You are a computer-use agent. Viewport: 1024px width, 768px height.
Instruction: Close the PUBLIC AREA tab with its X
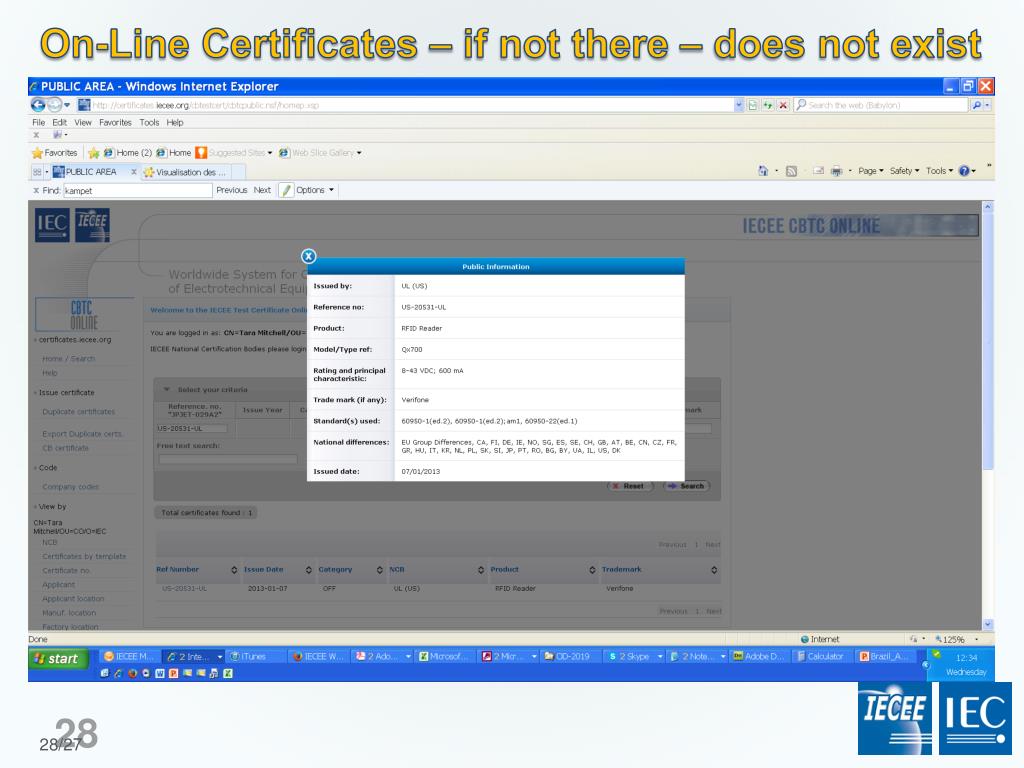tap(133, 172)
